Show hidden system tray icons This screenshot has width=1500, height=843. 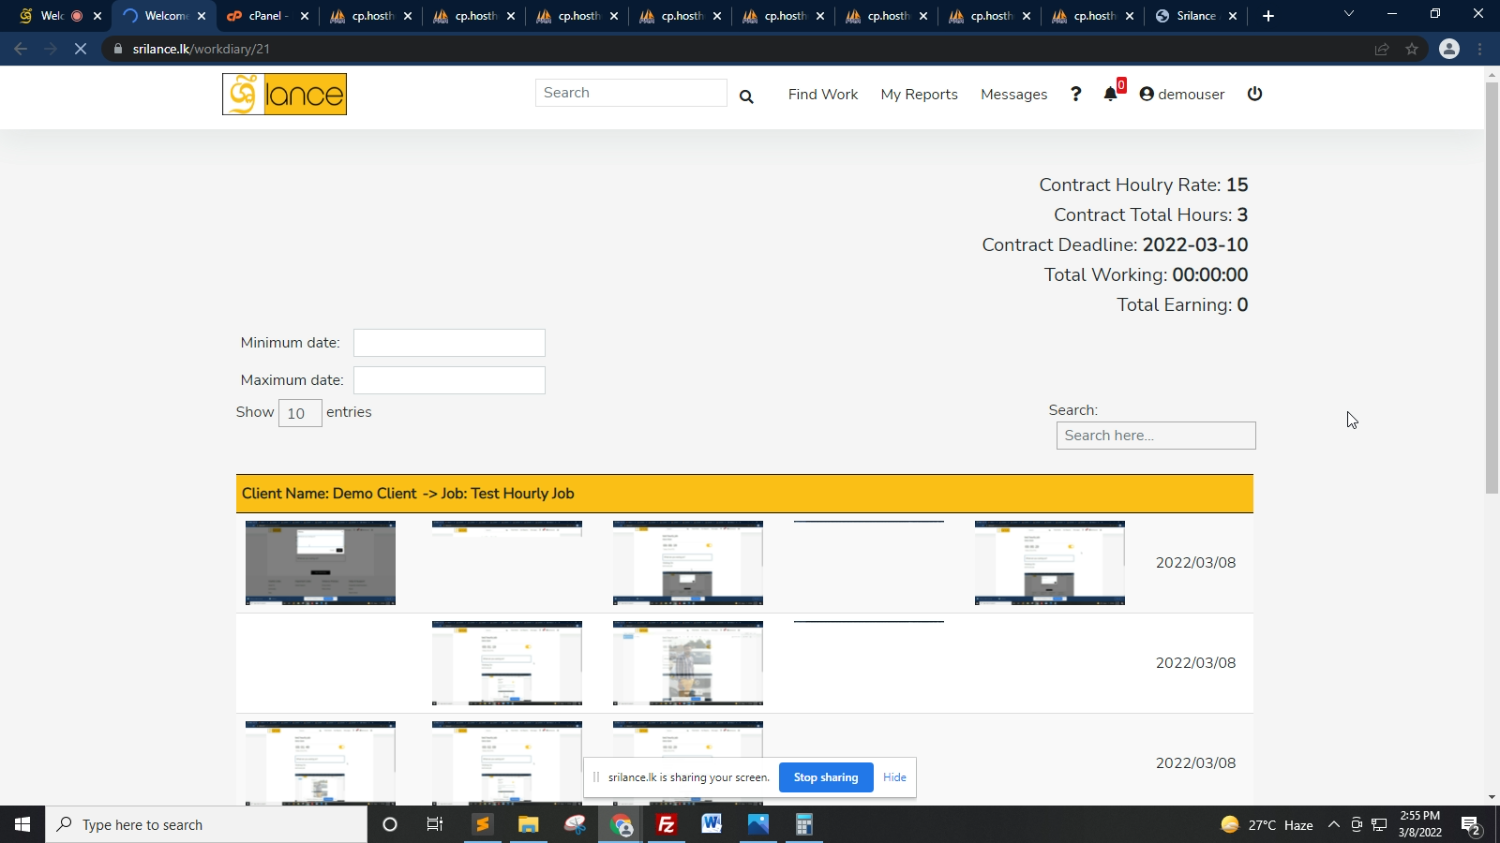click(x=1333, y=825)
